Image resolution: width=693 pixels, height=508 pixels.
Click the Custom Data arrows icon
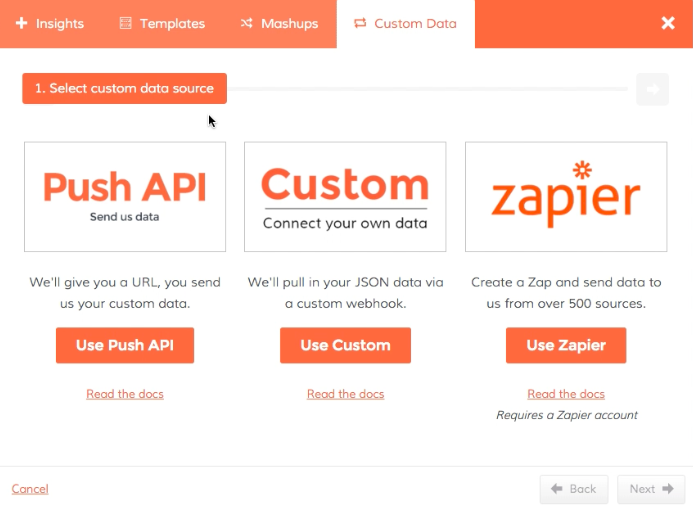[x=360, y=23]
